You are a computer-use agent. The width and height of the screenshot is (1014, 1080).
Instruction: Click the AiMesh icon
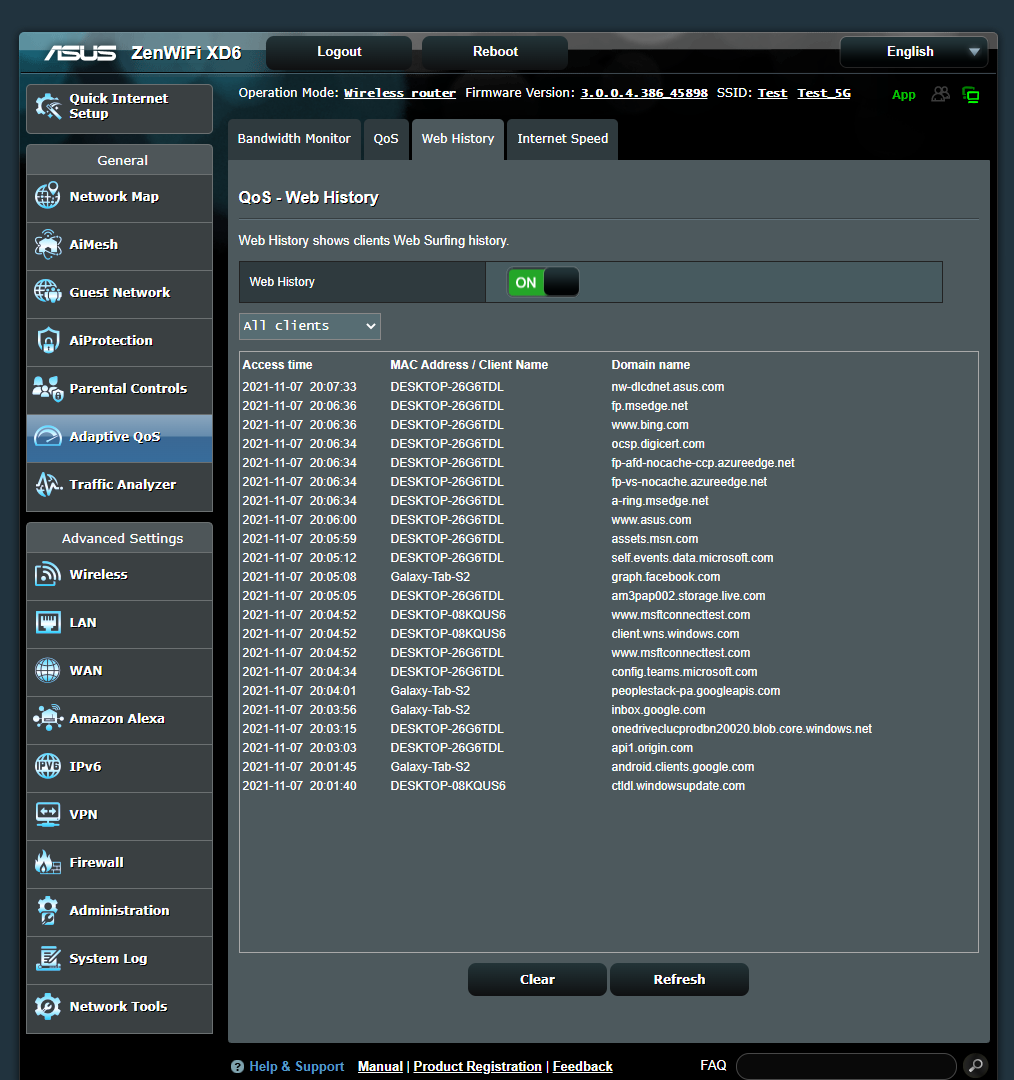click(48, 244)
